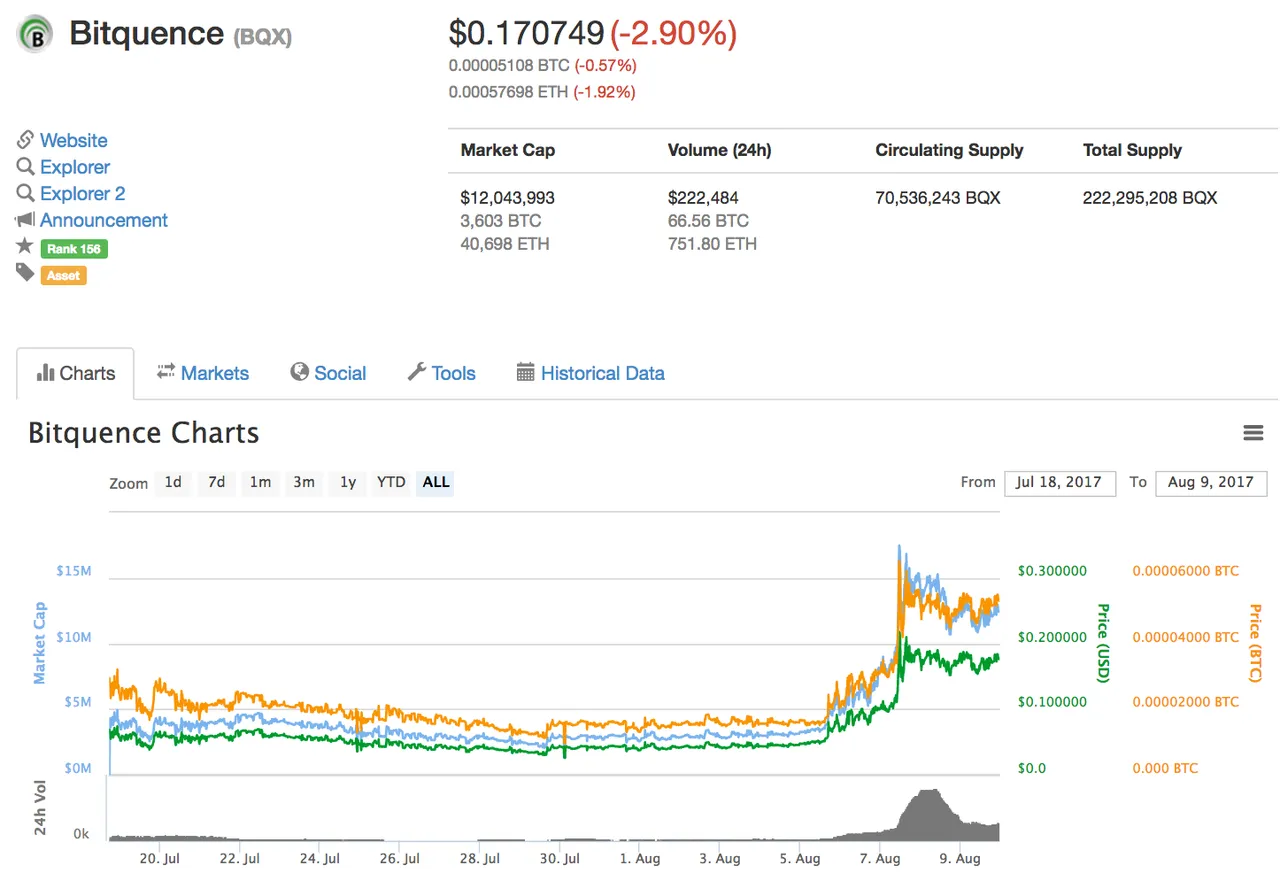Click the To date field Aug 9, 2017
The image size is (1280, 882).
coord(1211,483)
